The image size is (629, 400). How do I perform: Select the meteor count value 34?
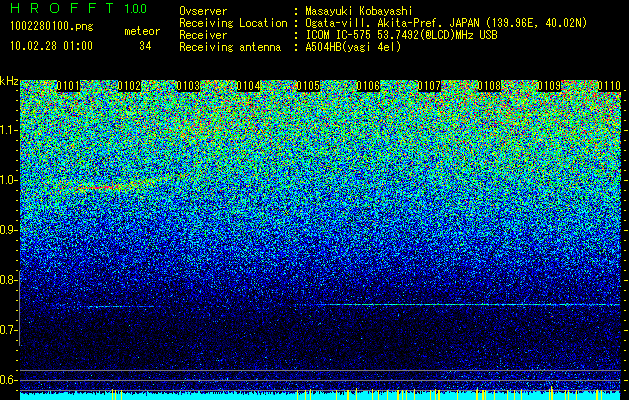(145, 46)
